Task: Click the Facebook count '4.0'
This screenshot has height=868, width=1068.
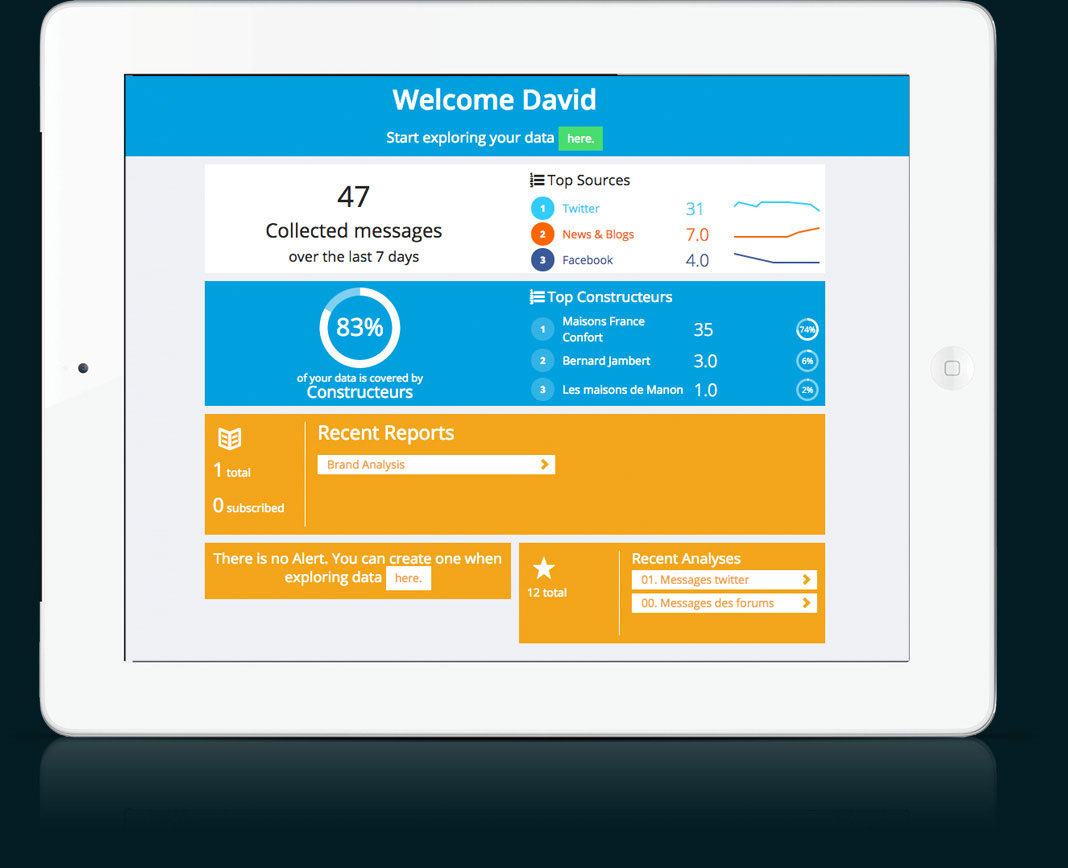Action: tap(697, 261)
